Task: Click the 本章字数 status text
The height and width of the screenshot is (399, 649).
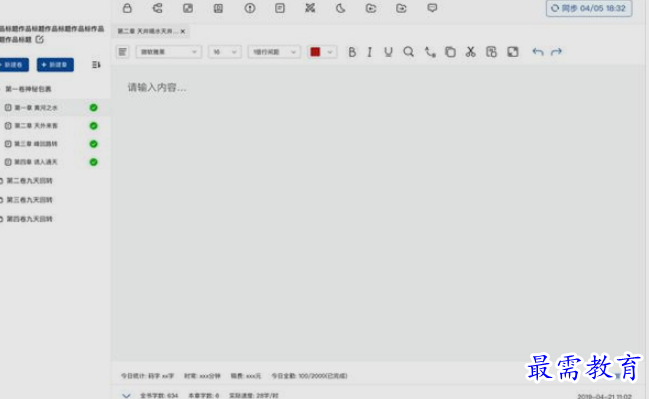Action: point(204,396)
